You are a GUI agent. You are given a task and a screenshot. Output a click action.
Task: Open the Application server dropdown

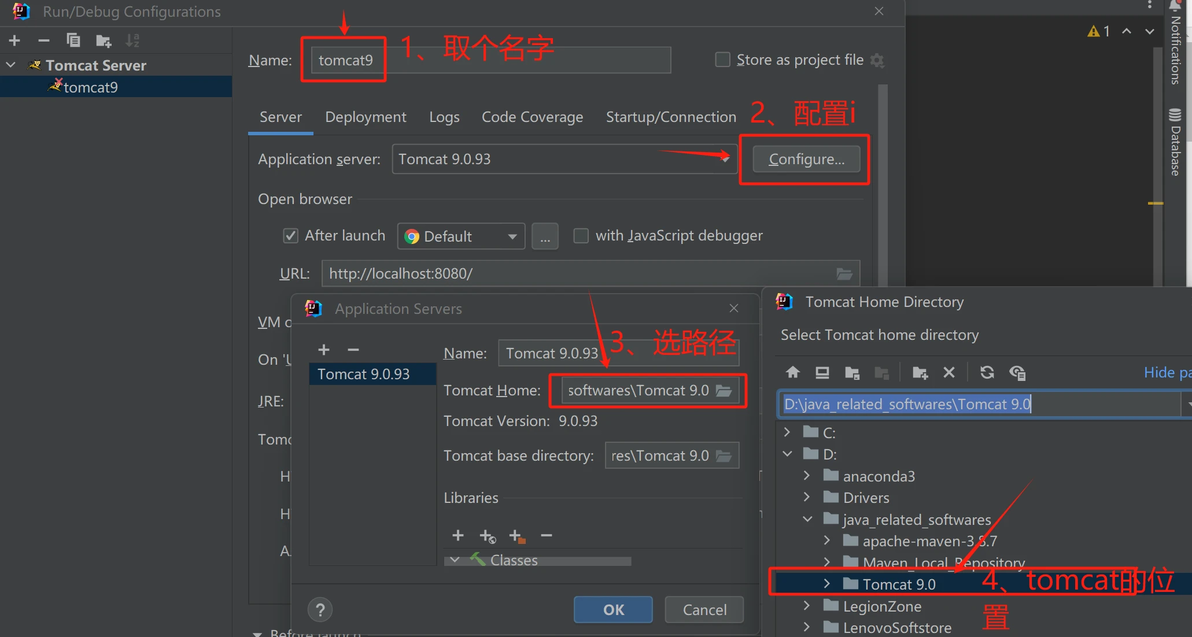click(x=565, y=159)
